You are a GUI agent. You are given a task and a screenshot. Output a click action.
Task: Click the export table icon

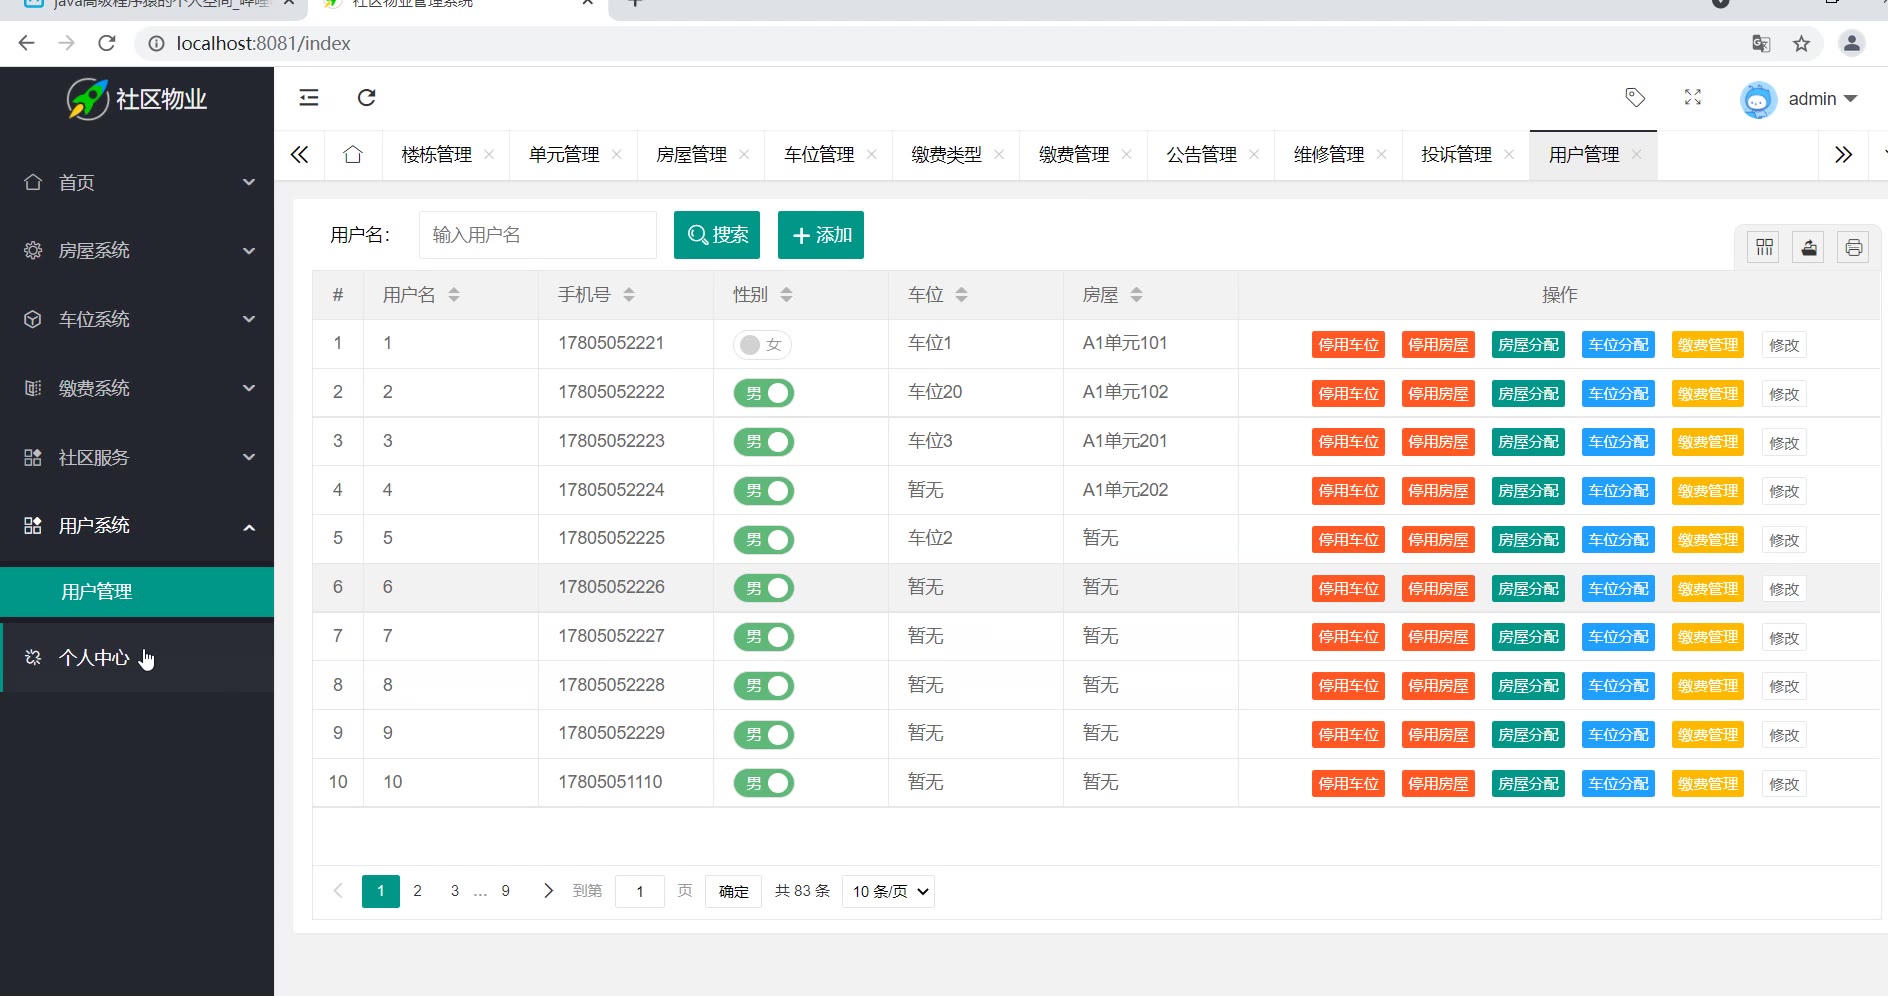pos(1809,247)
